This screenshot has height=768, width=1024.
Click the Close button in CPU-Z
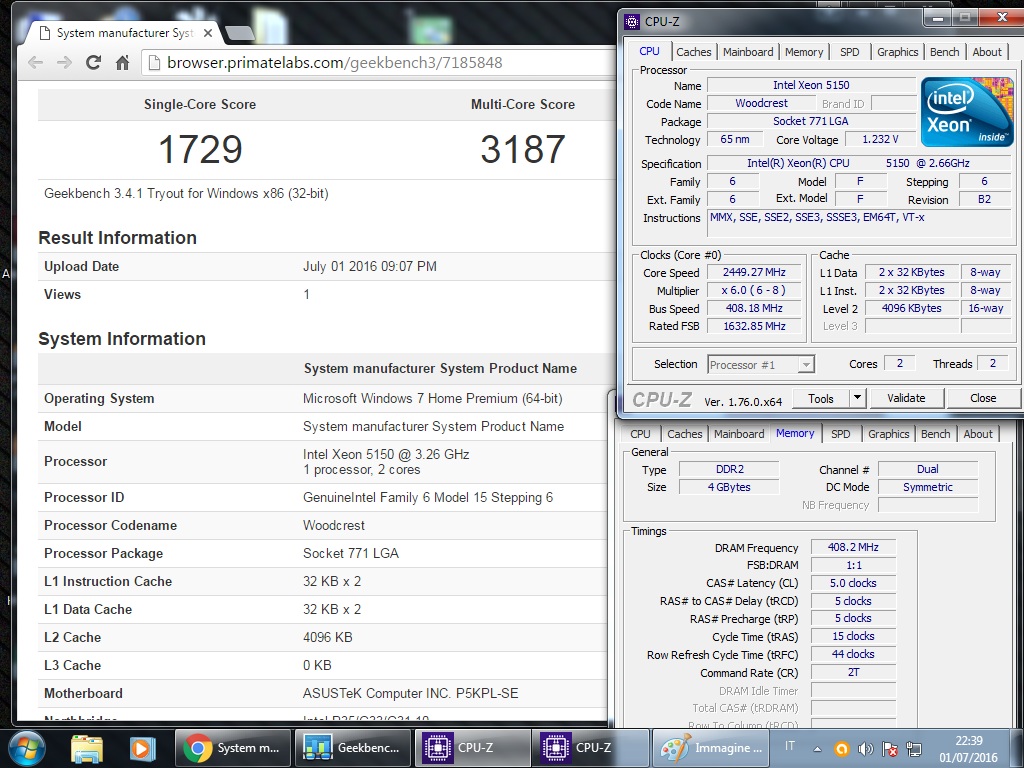pyautogui.click(x=983, y=398)
